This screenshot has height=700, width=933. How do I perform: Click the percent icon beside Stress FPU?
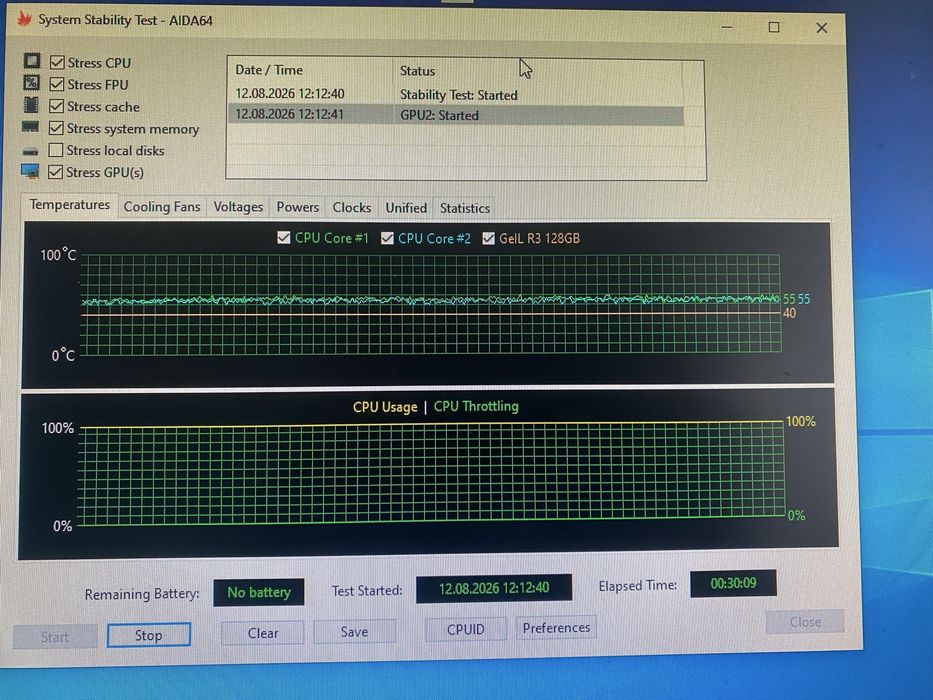32,83
